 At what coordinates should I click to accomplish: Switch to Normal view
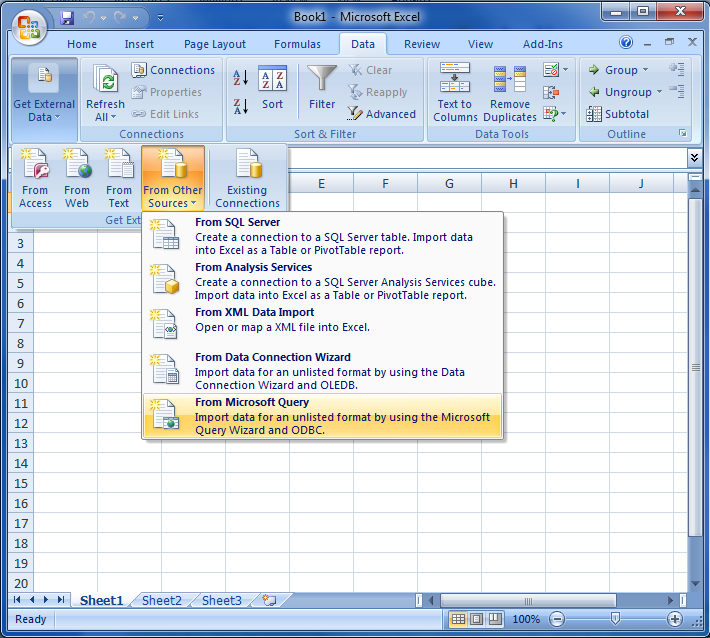tap(458, 619)
